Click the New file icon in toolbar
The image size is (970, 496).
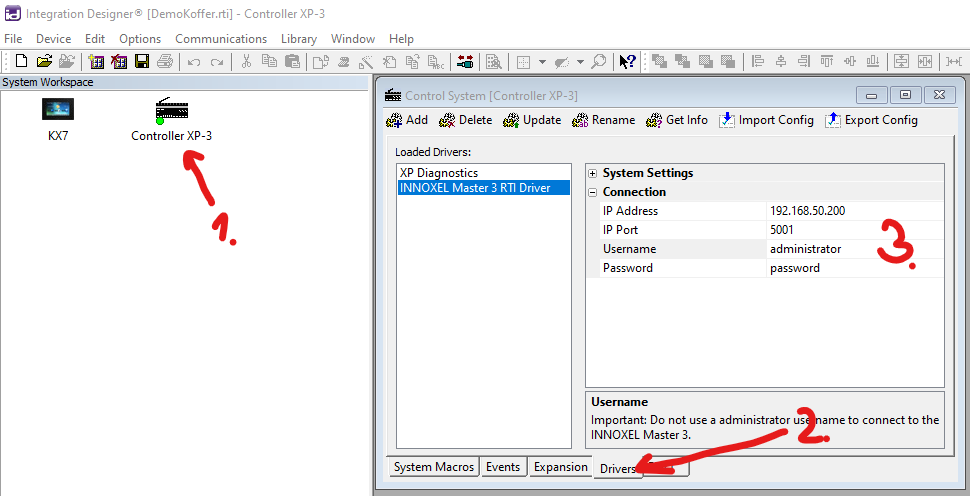tap(22, 61)
